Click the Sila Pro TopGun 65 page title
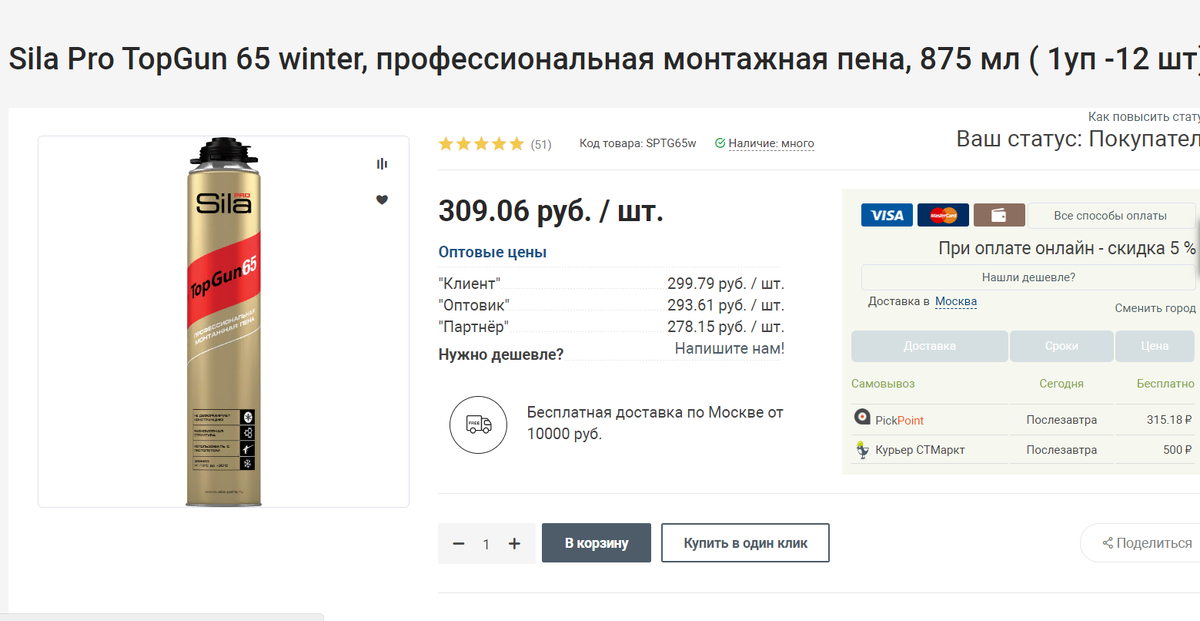The image size is (1200, 621). 604,59
